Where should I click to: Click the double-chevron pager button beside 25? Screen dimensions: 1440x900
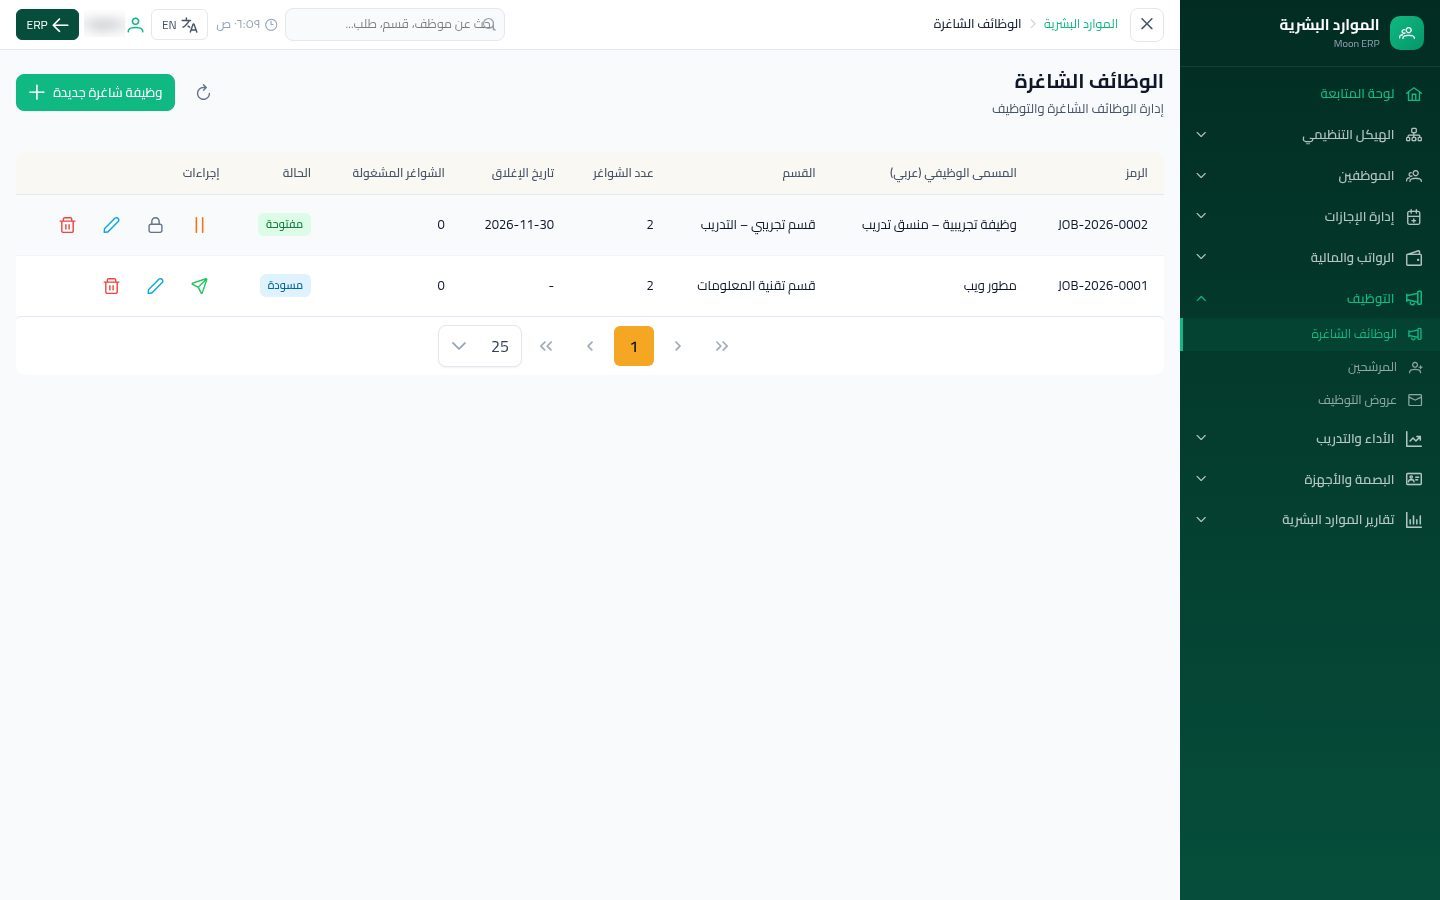tap(546, 346)
